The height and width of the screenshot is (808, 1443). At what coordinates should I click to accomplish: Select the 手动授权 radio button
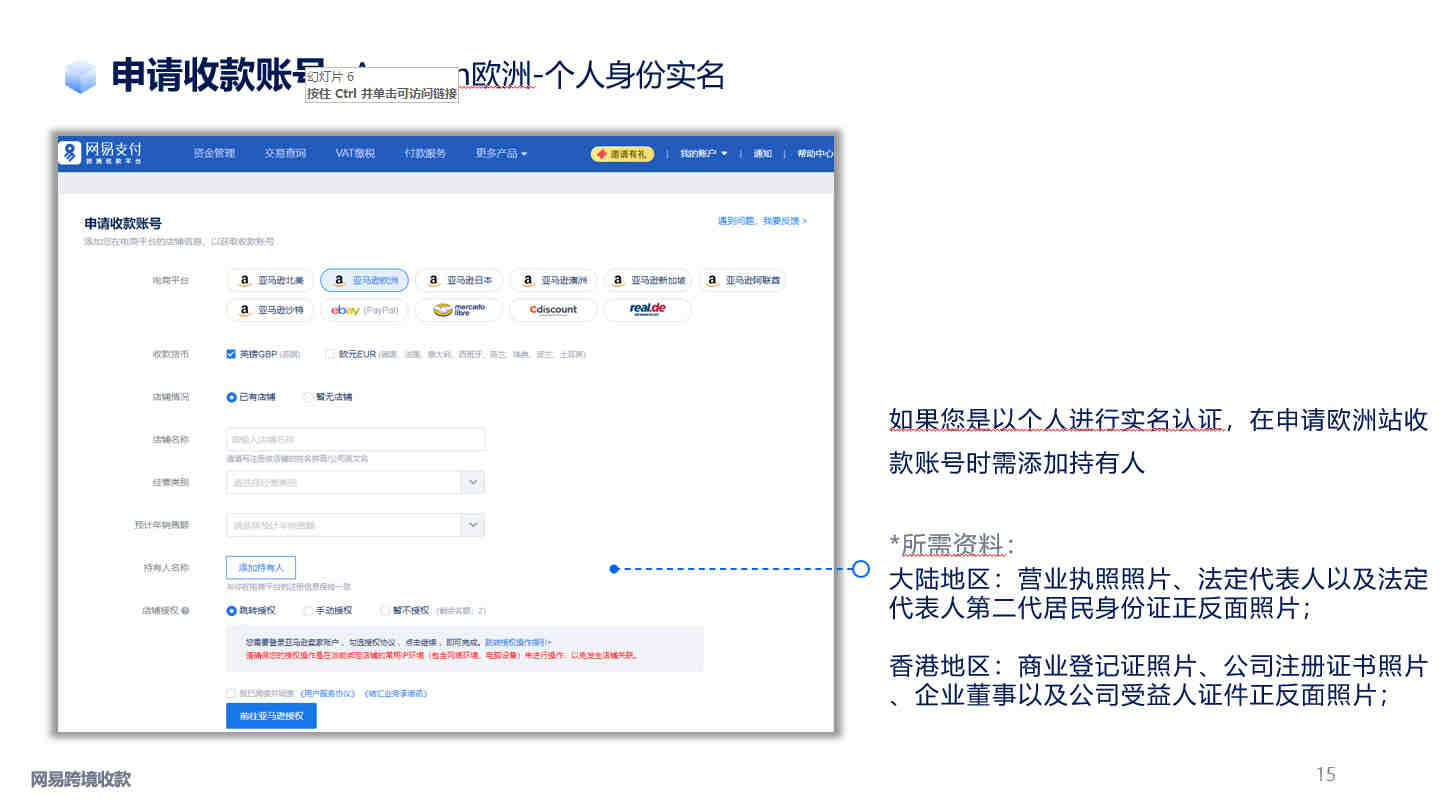(308, 610)
